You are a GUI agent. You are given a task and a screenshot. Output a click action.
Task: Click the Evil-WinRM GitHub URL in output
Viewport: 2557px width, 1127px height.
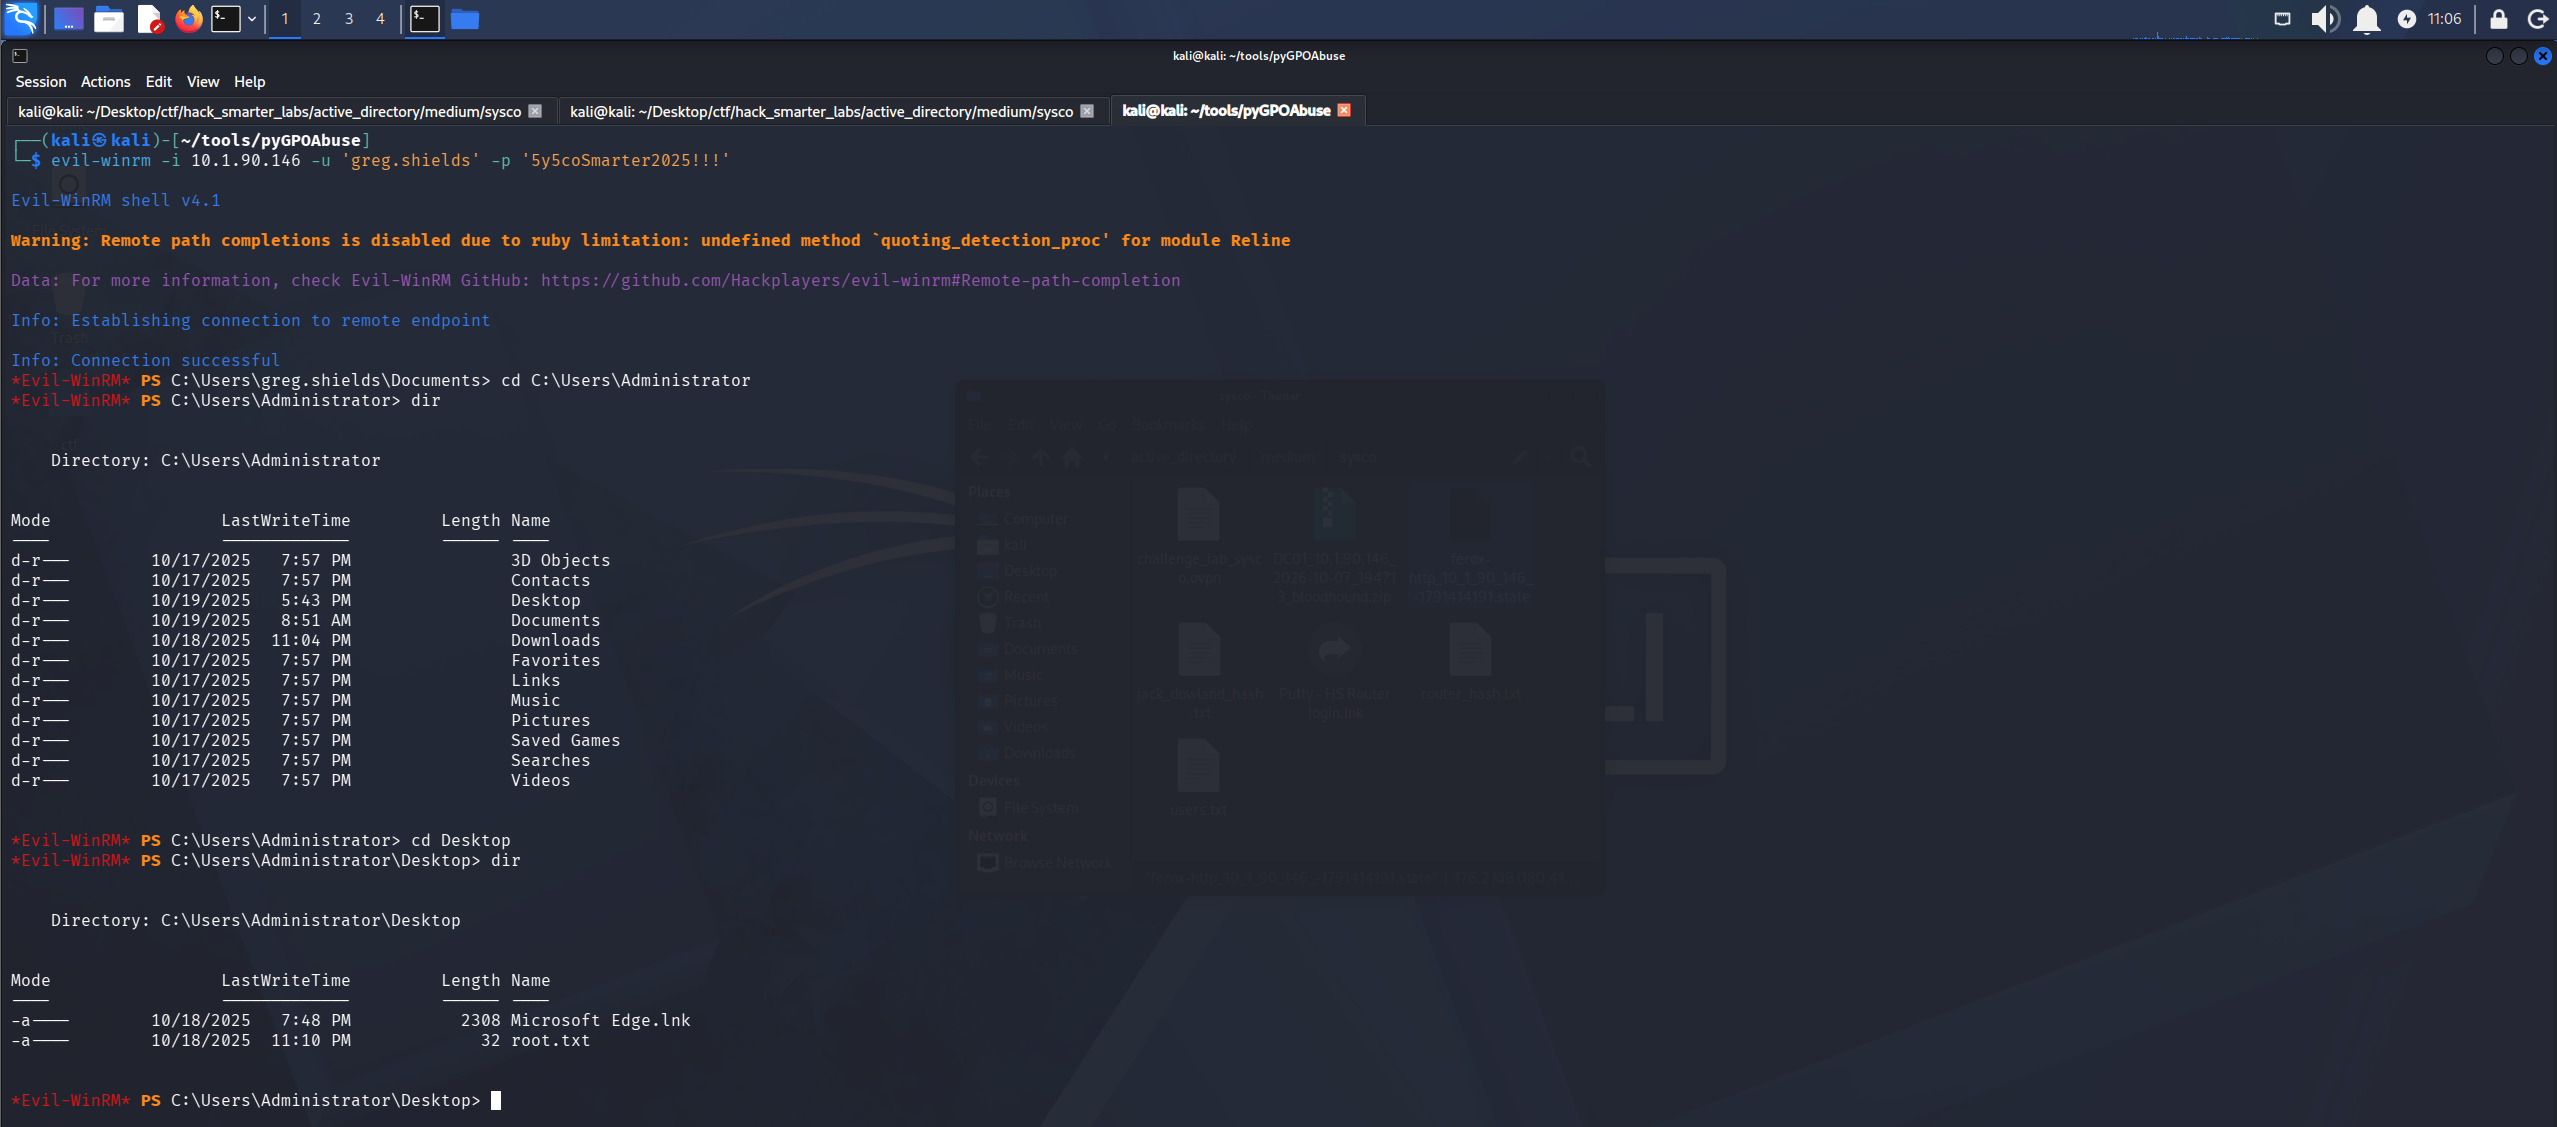pyautogui.click(x=860, y=280)
